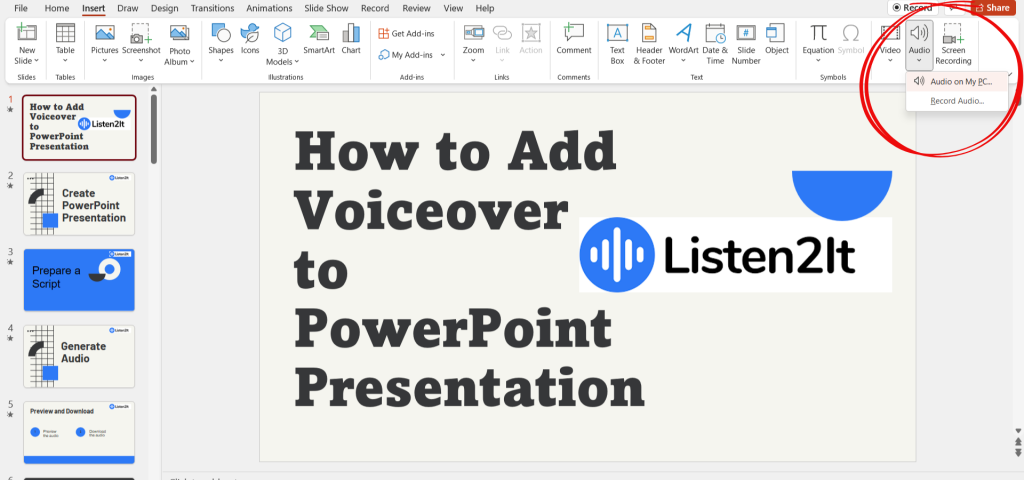Click the slide title text
The width and height of the screenshot is (1024, 480).
click(469, 268)
